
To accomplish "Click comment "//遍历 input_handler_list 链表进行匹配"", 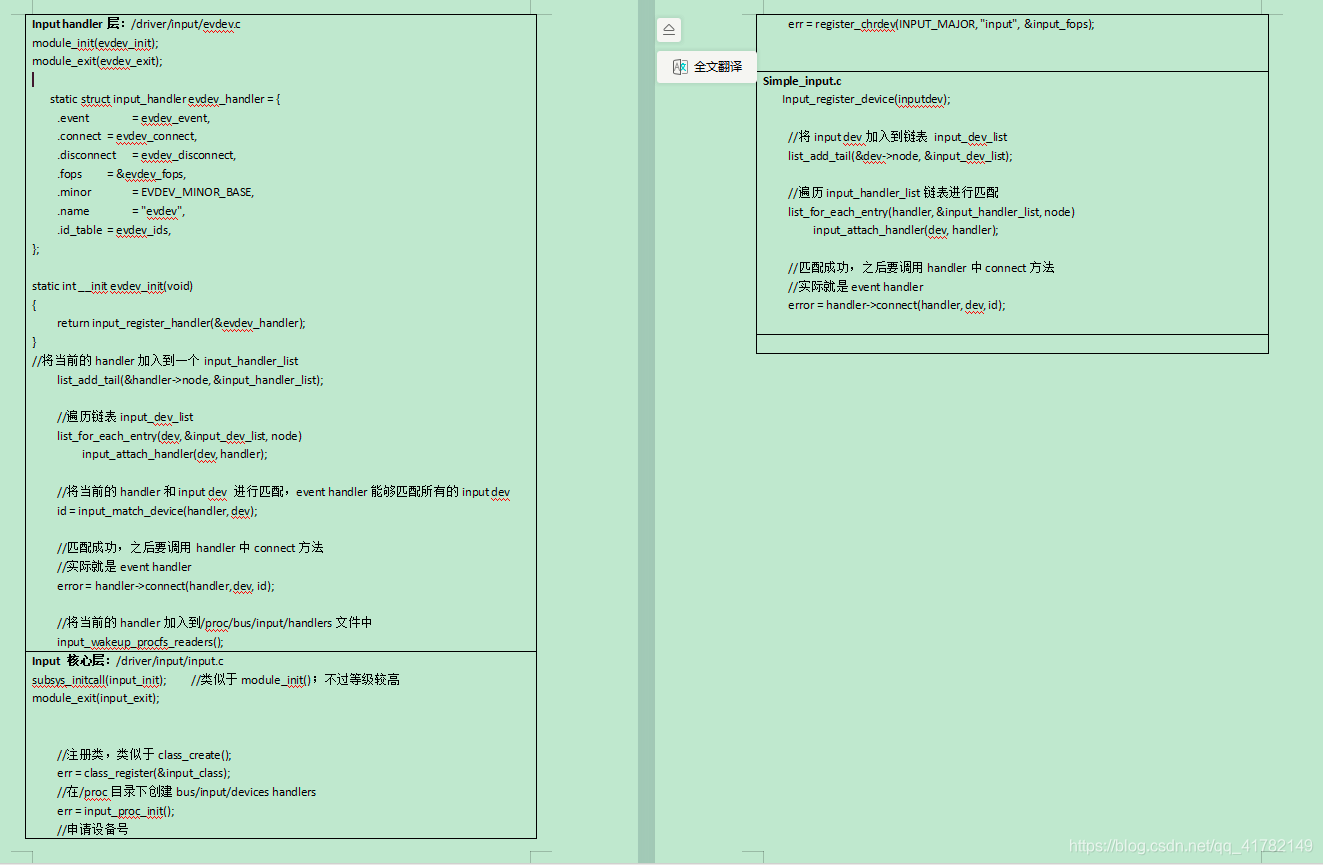I will point(893,193).
